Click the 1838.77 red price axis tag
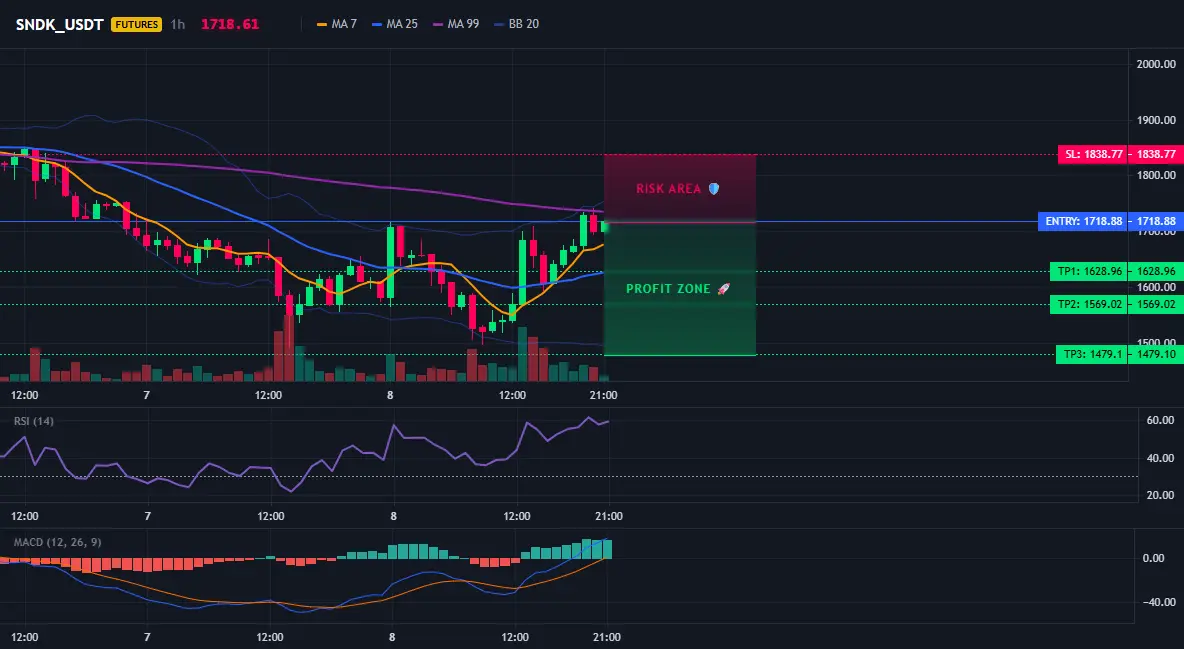The height and width of the screenshot is (649, 1184). 1156,154
